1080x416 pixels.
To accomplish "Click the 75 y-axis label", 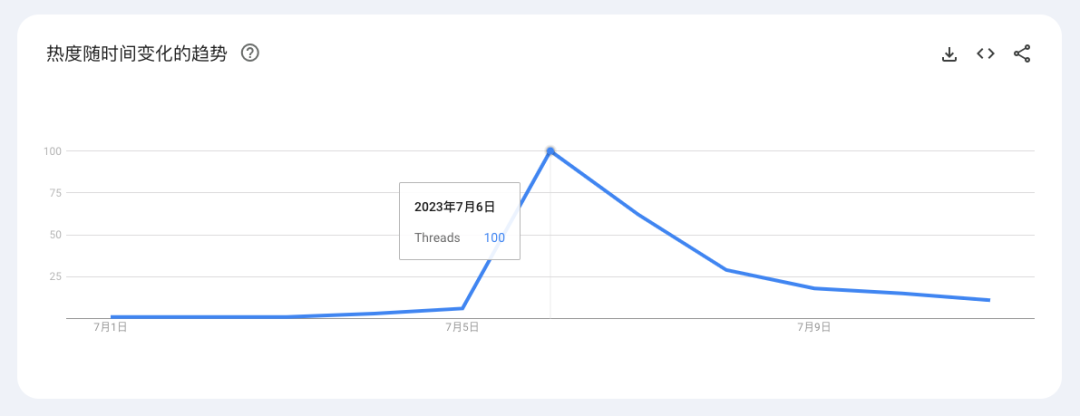I will pos(56,193).
